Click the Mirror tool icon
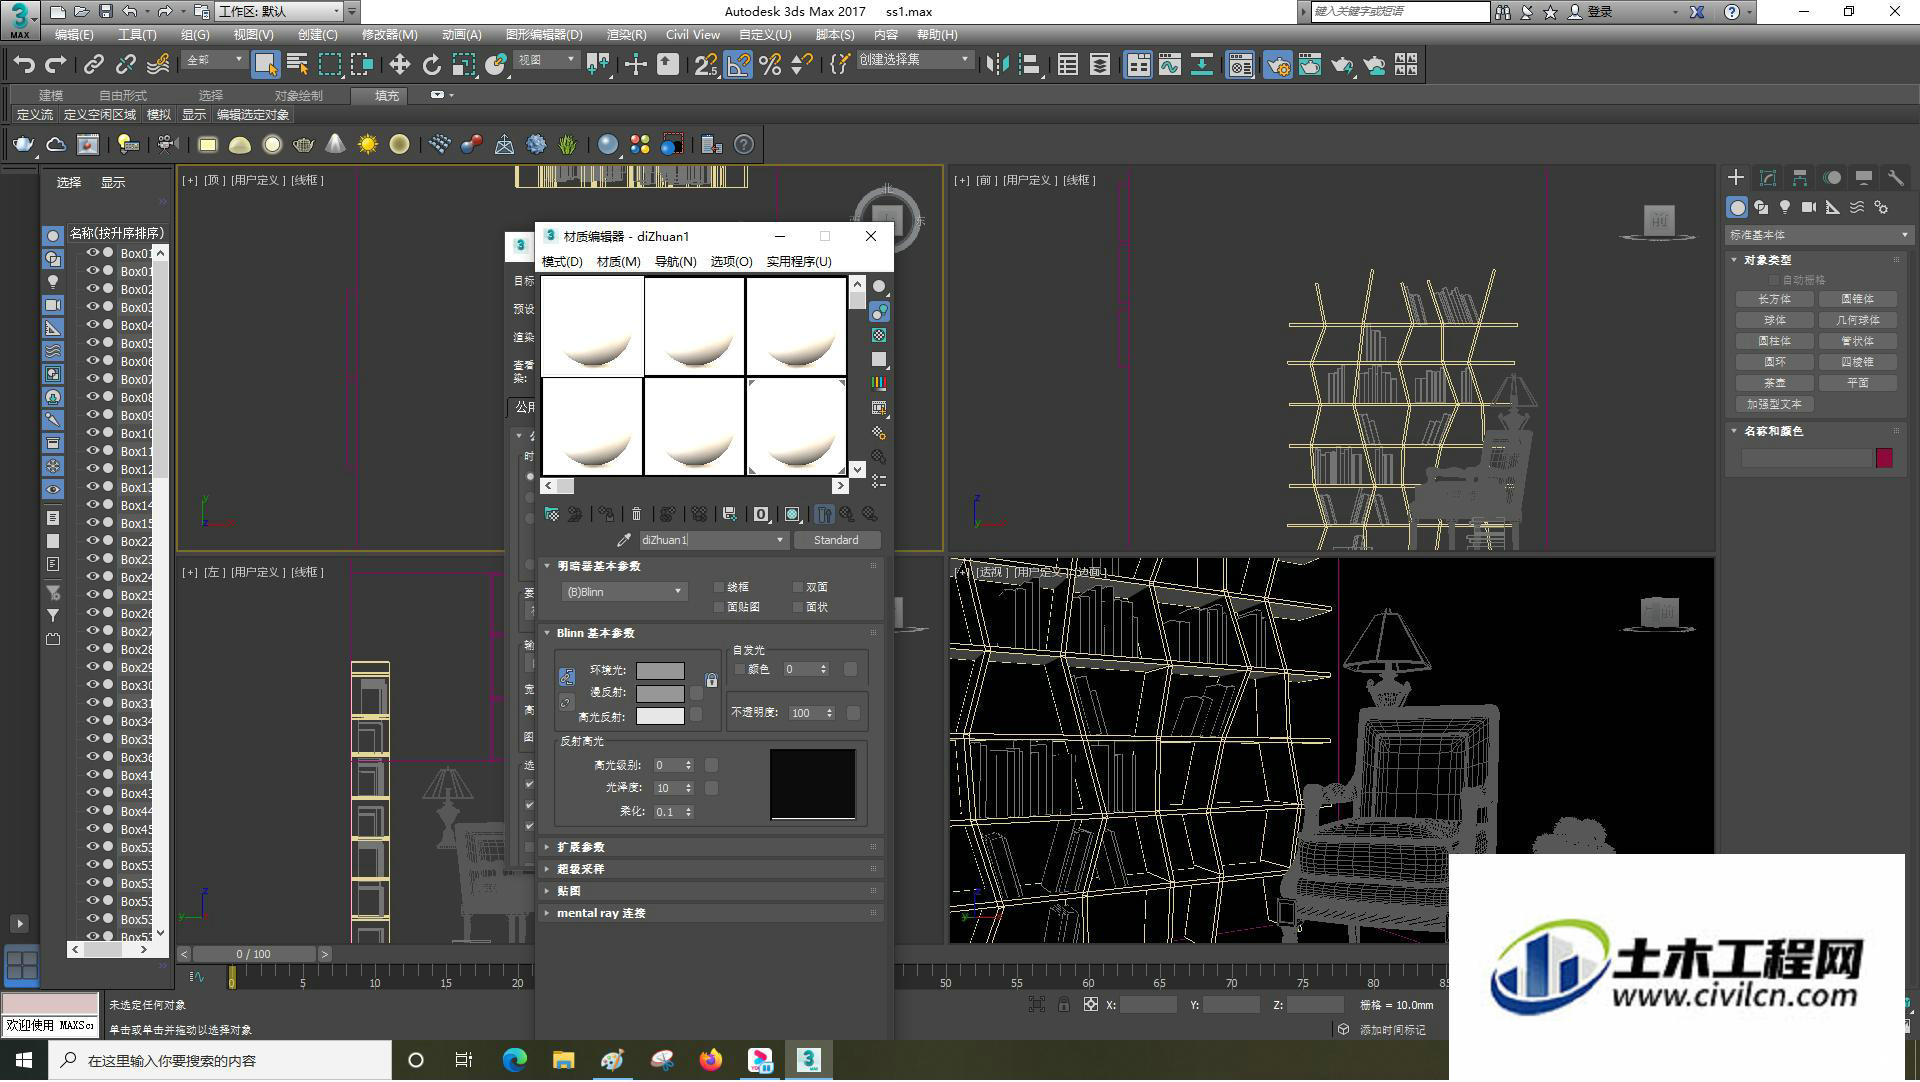The height and width of the screenshot is (1082, 1920). pos(997,65)
